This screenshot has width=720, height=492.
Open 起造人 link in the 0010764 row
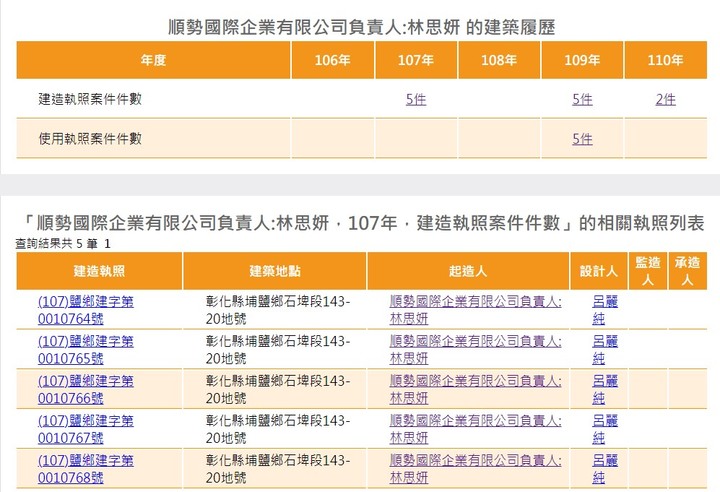[x=475, y=310]
